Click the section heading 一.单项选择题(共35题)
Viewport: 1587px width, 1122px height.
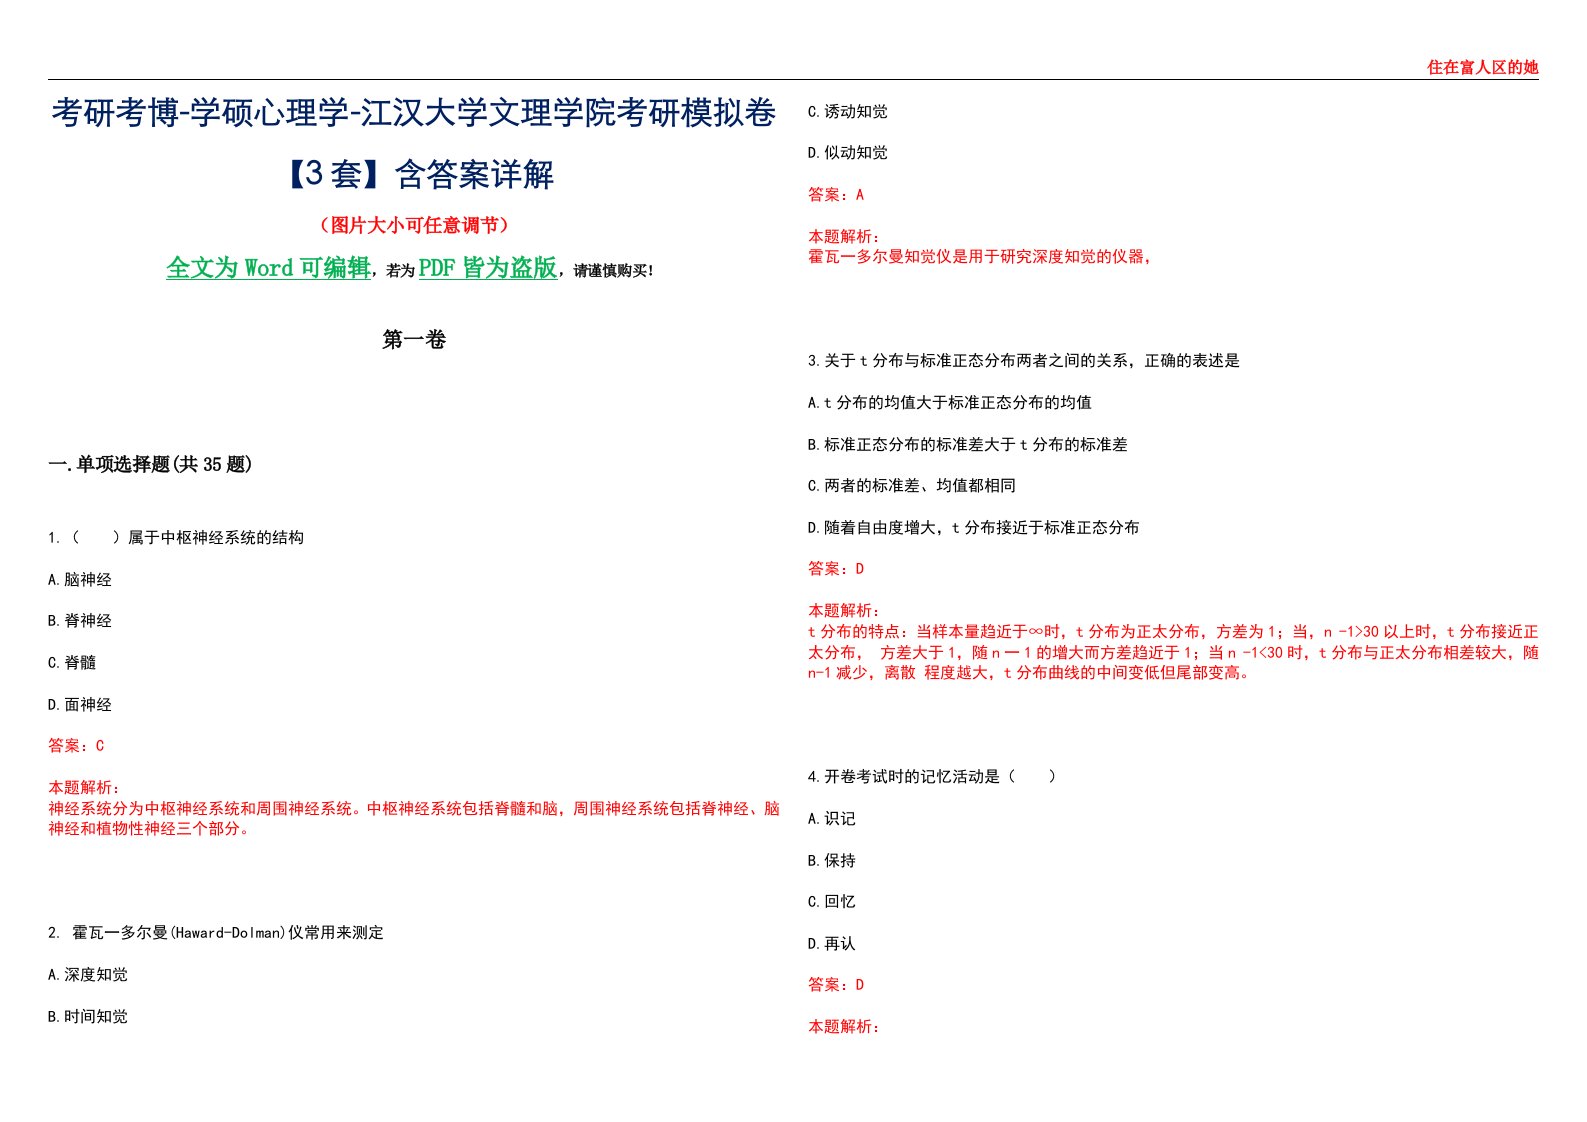[150, 464]
